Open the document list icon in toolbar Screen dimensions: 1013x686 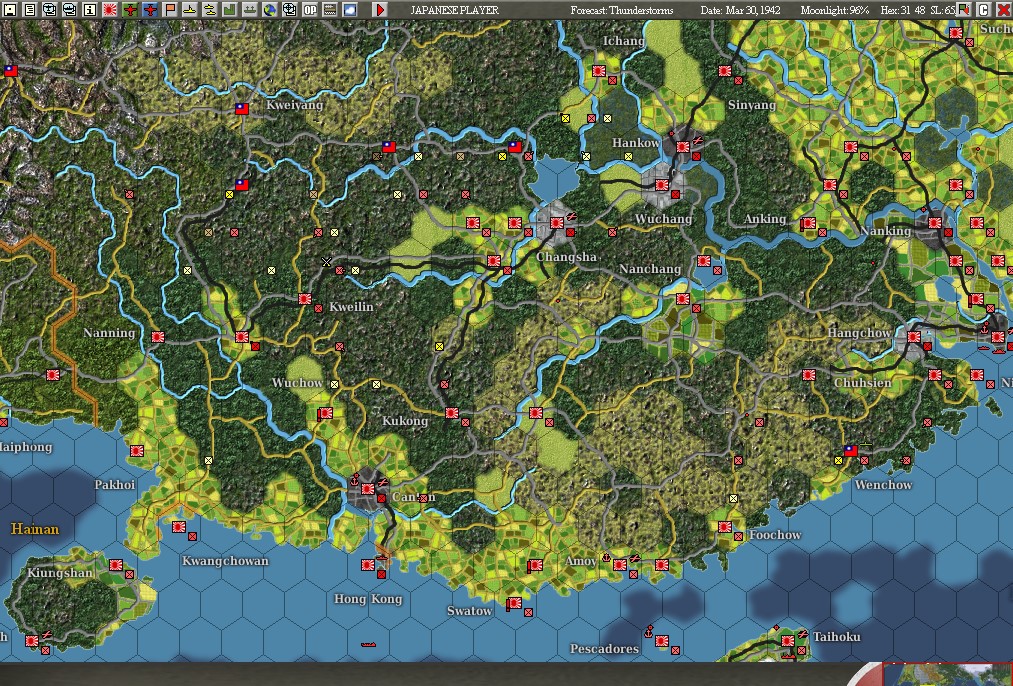click(30, 9)
